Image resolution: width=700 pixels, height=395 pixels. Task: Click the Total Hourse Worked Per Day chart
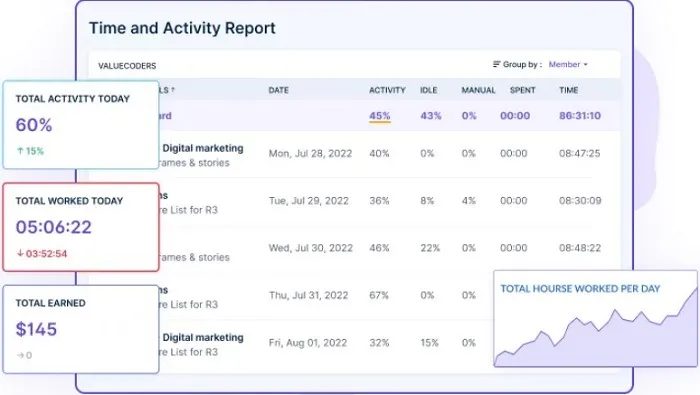click(x=596, y=319)
